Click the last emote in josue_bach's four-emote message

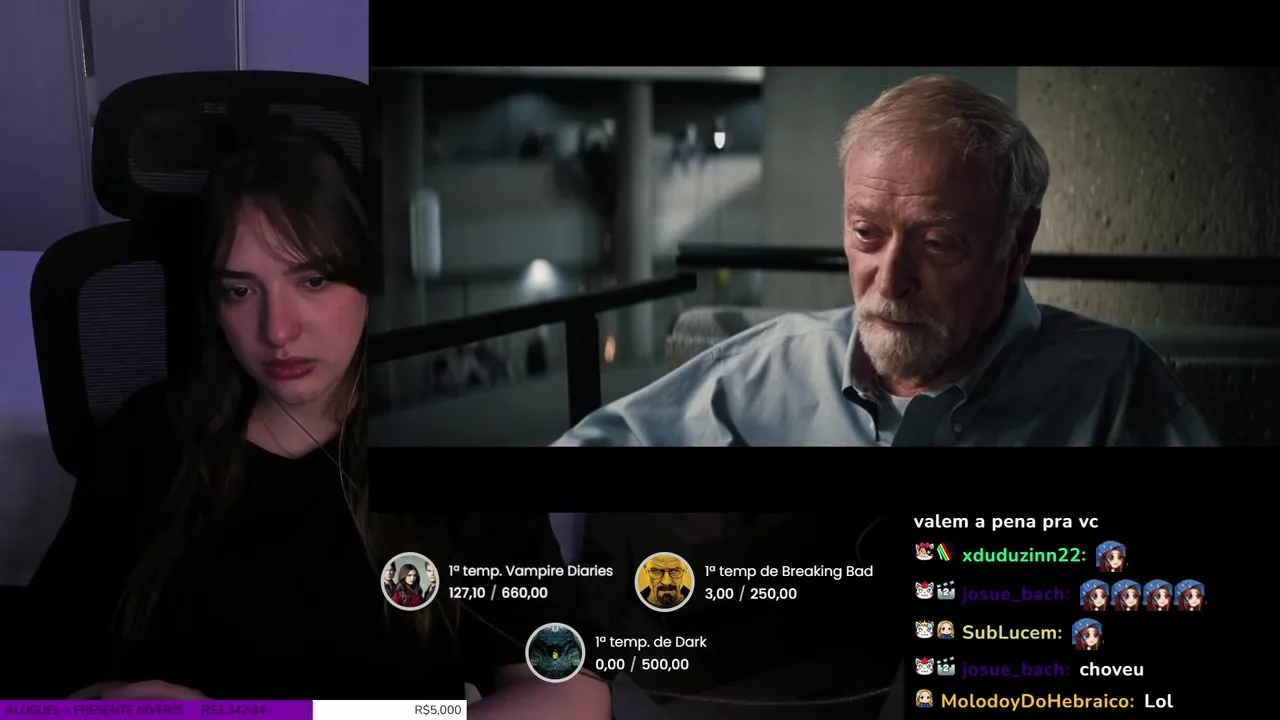click(1189, 594)
